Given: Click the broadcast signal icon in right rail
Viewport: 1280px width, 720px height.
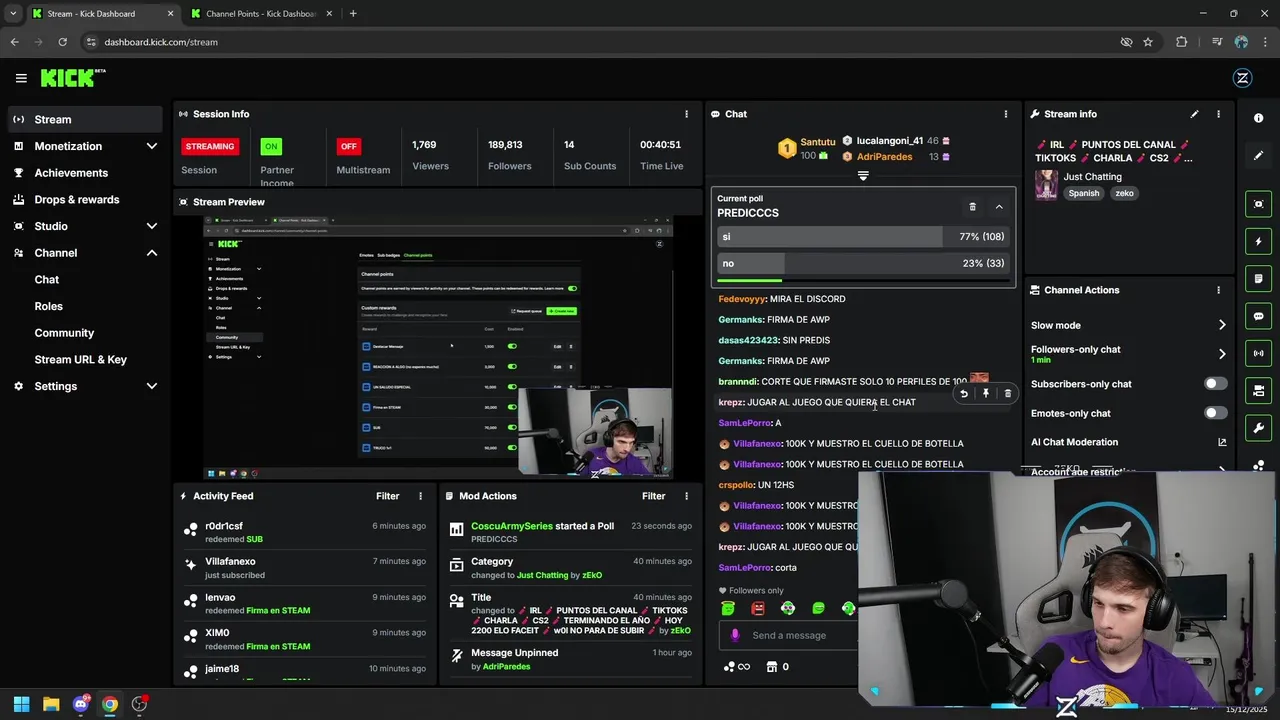Looking at the screenshot, I should [1259, 353].
